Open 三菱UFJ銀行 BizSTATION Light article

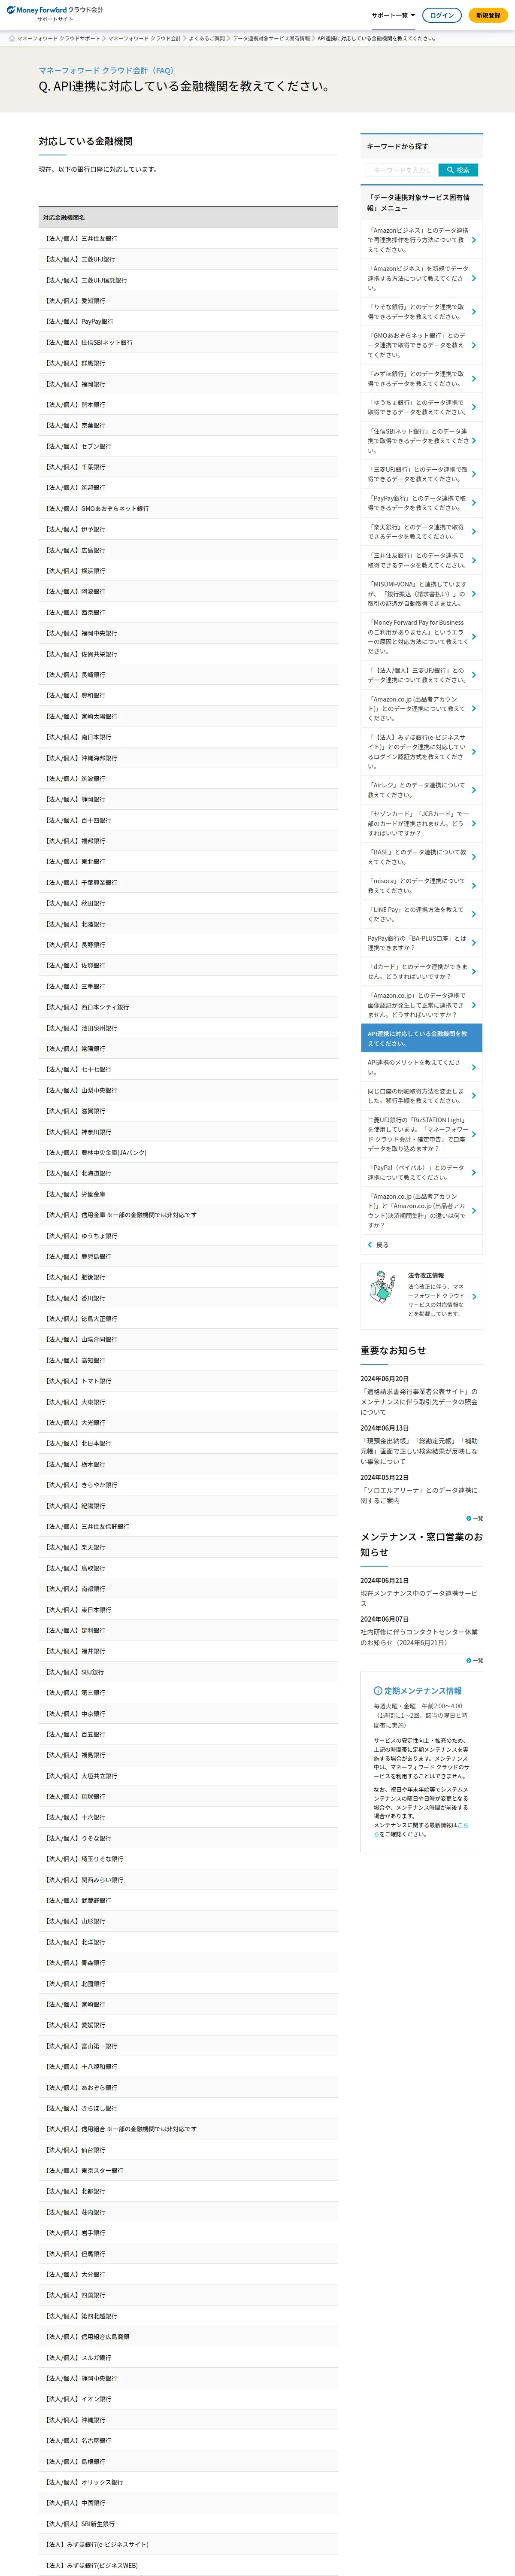(421, 1134)
